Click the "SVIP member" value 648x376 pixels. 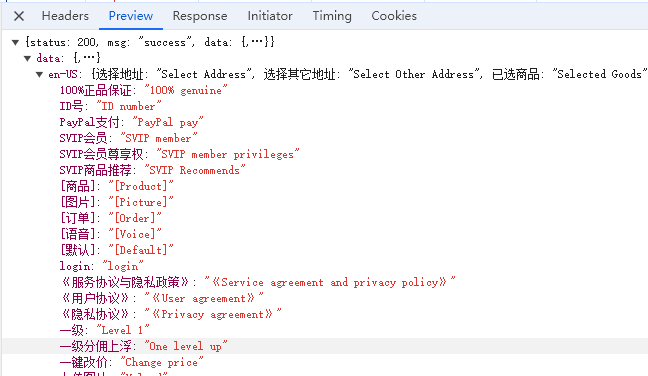(x=159, y=138)
